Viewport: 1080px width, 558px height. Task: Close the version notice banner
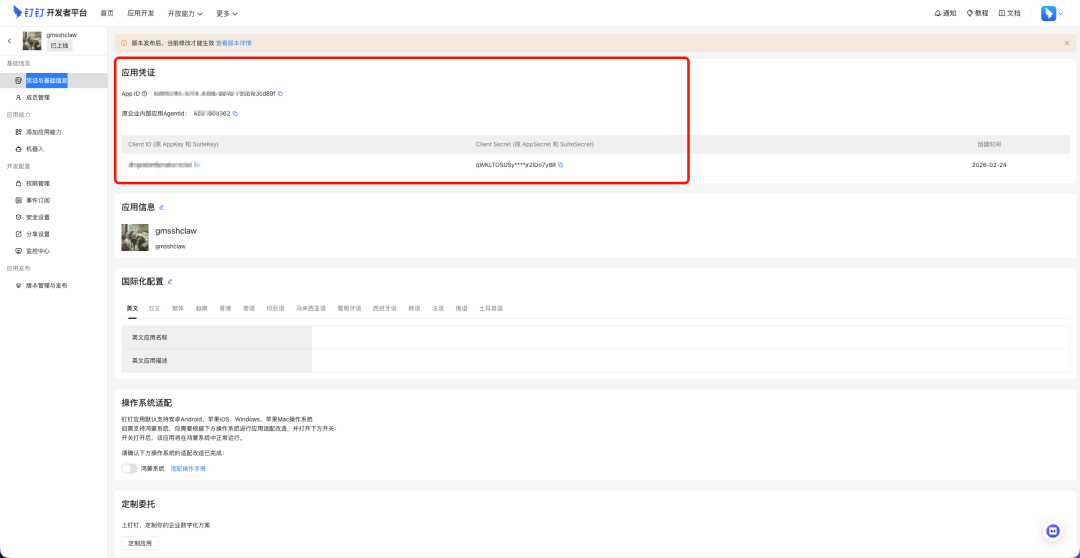[1067, 43]
